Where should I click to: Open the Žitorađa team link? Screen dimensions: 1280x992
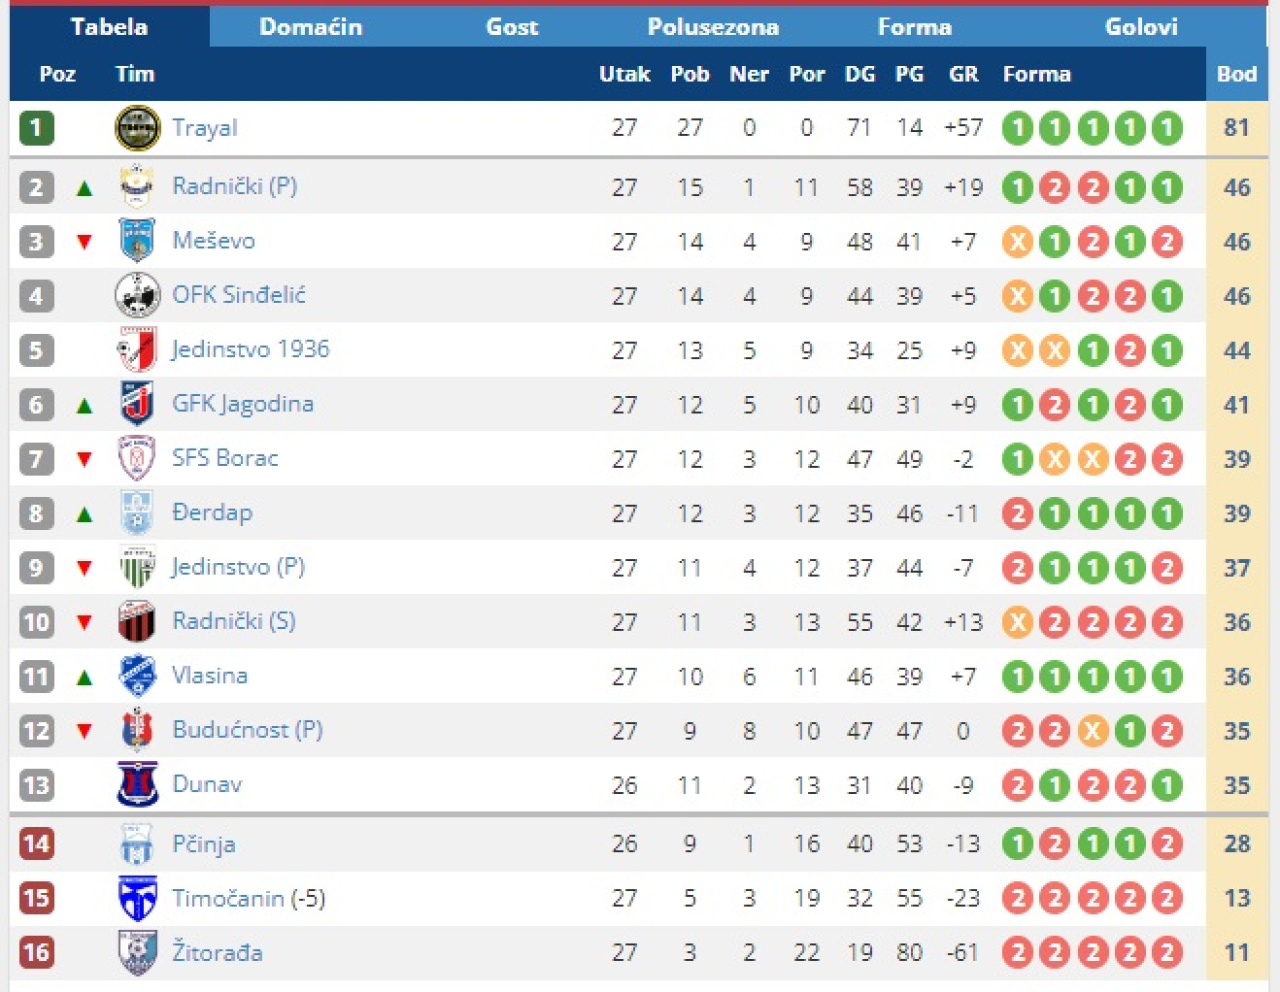point(217,952)
